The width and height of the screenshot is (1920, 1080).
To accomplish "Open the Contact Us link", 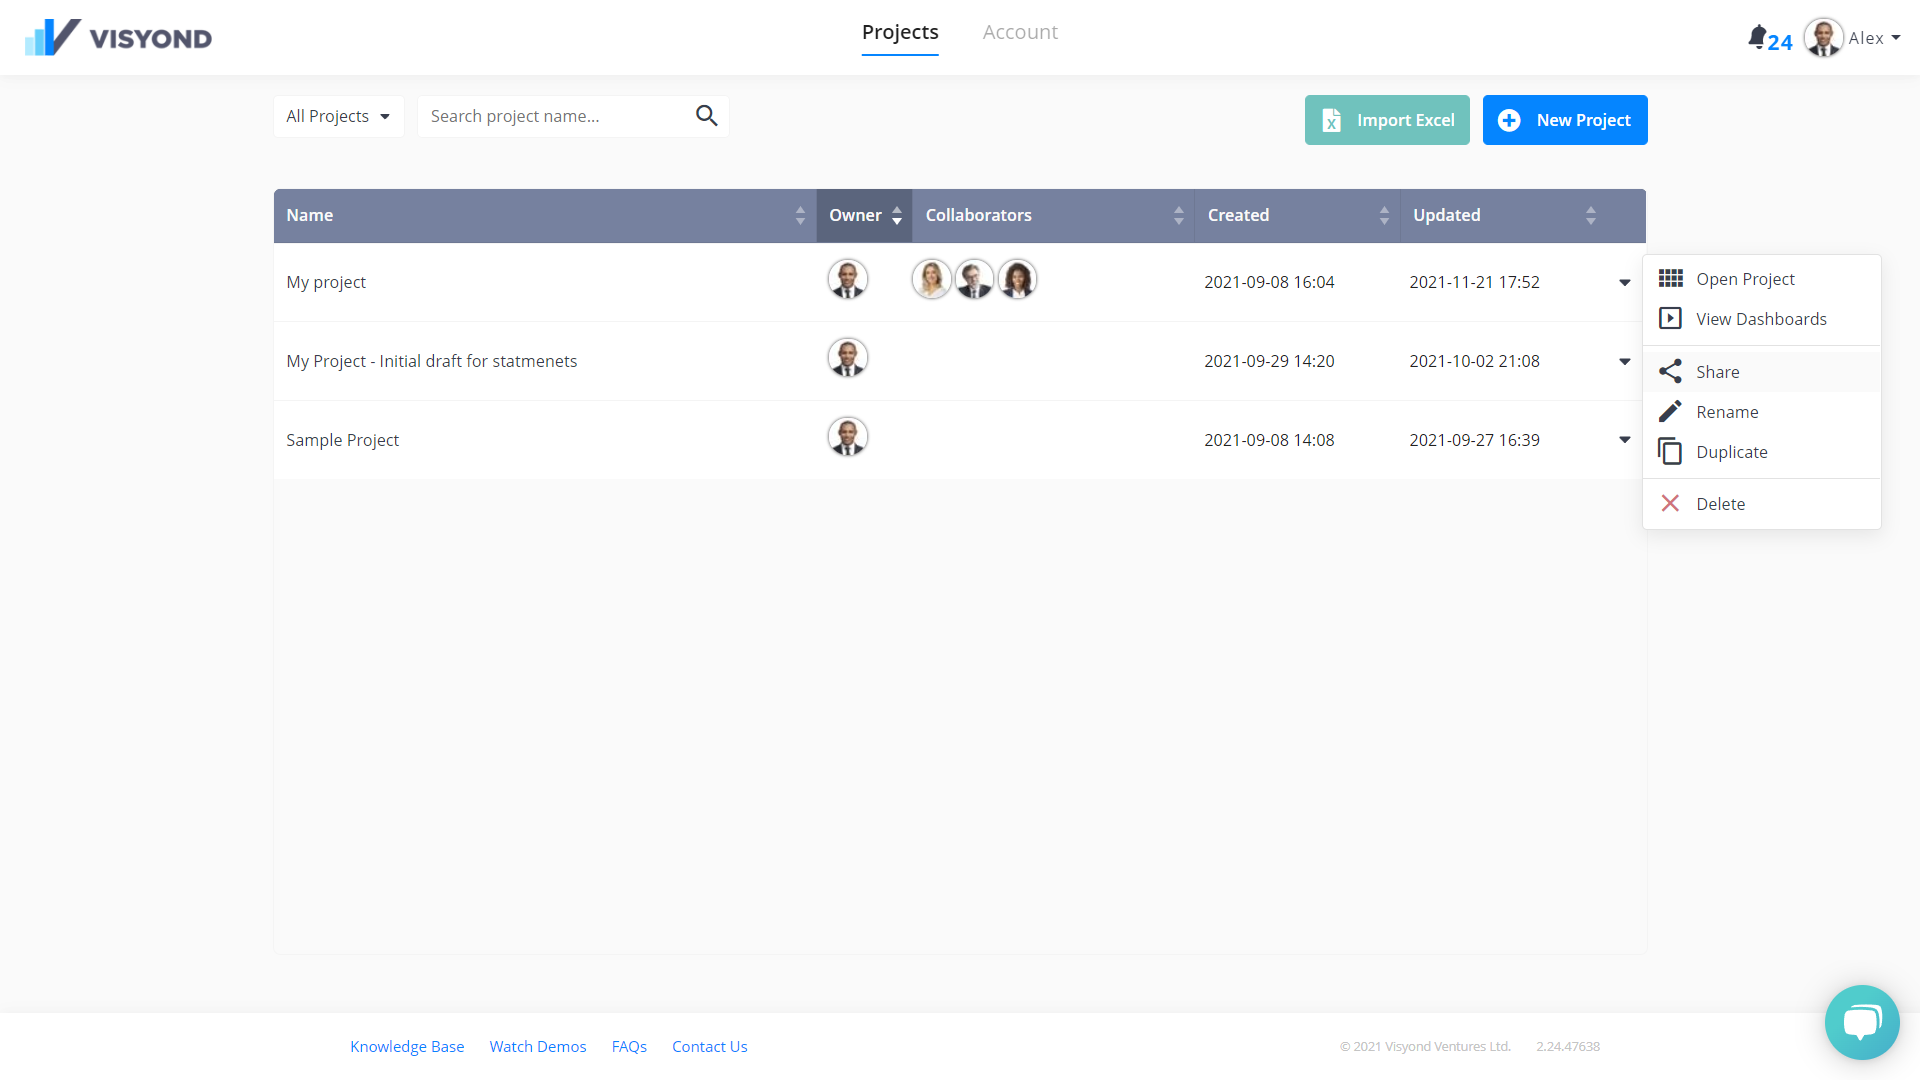I will (710, 1046).
